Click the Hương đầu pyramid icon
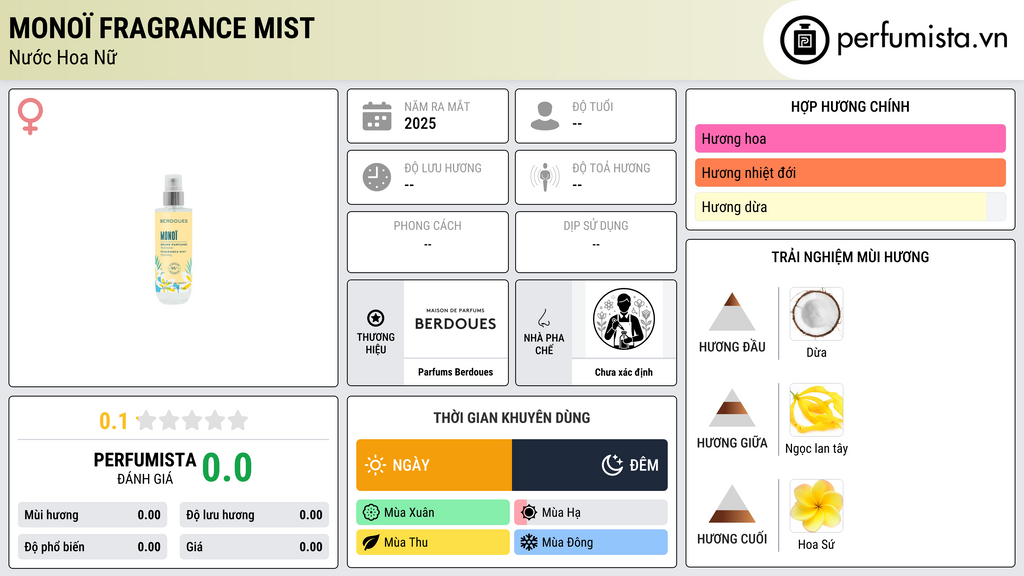Screen dimensions: 1024x576 pyautogui.click(x=732, y=312)
